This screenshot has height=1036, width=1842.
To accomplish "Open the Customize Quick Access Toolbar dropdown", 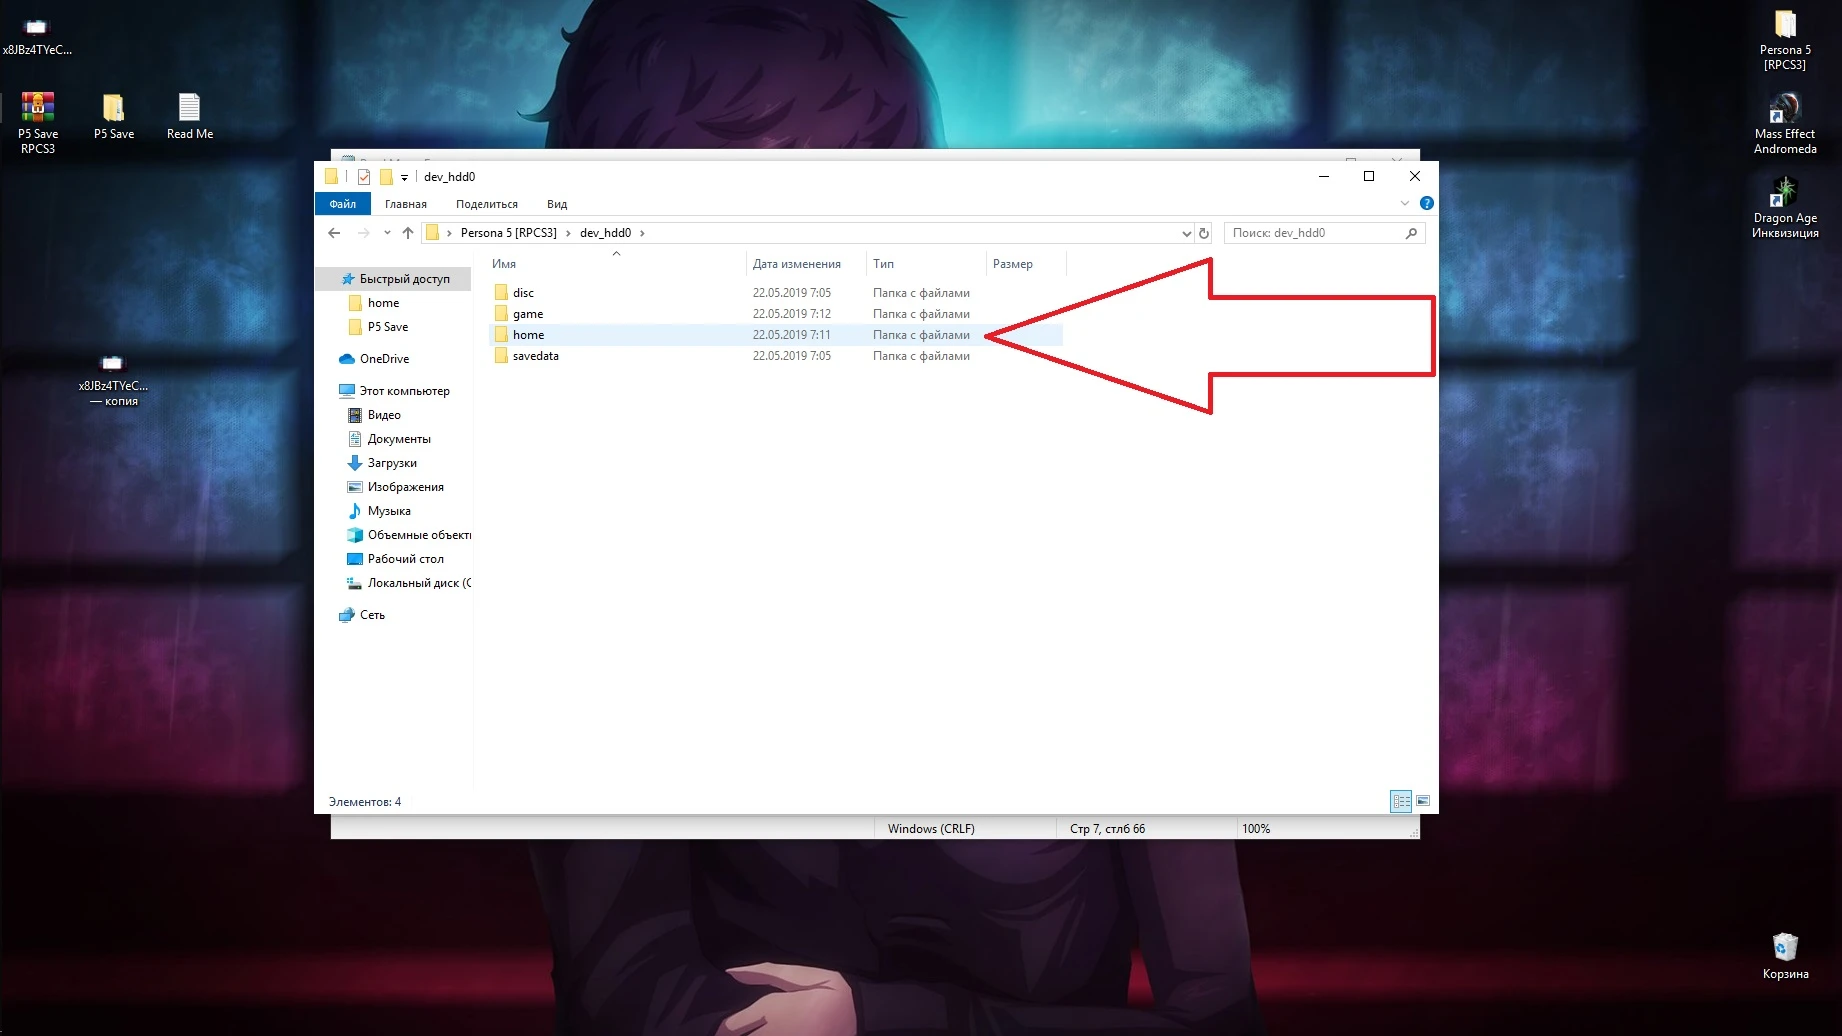I will 404,178.
